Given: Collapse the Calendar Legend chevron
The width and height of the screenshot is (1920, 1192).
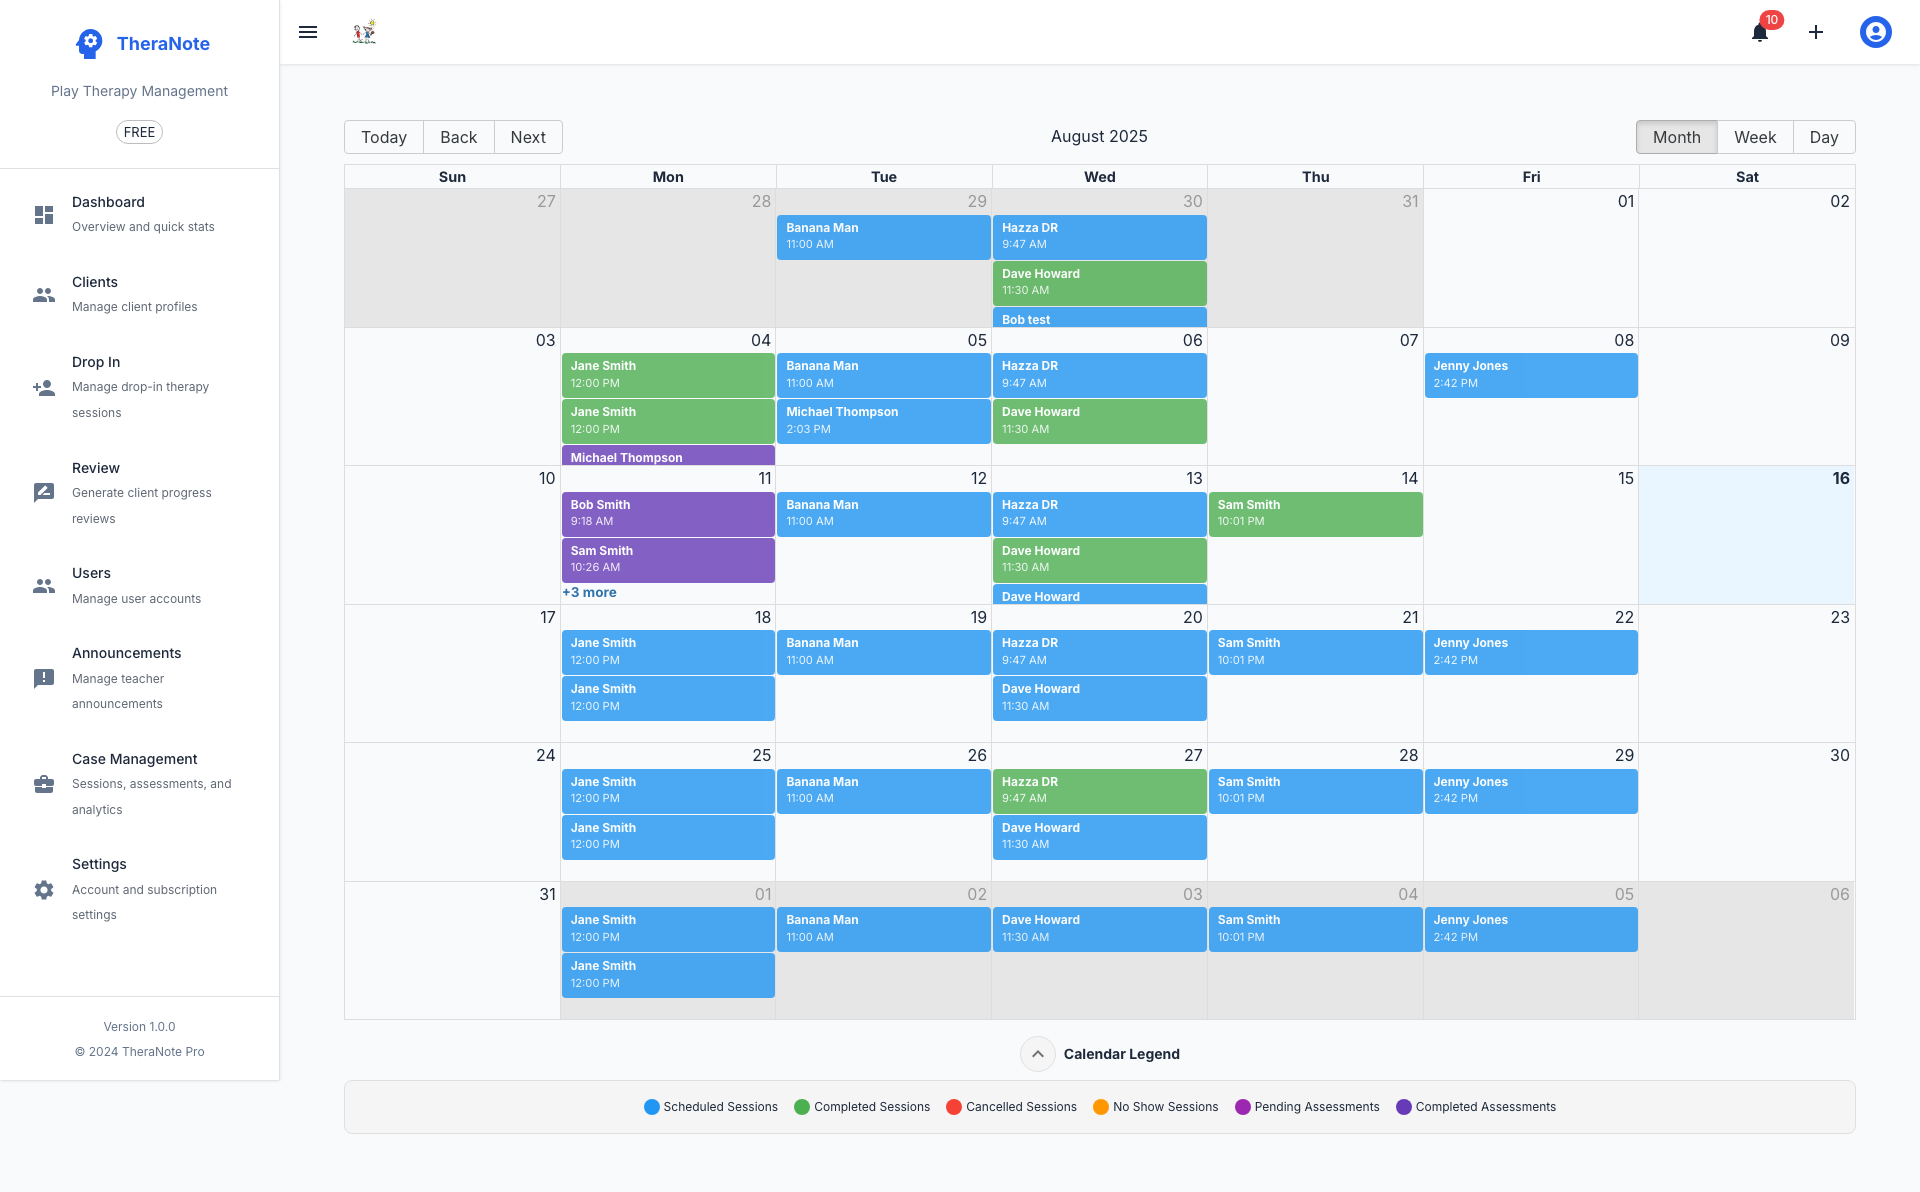Looking at the screenshot, I should 1037,1054.
